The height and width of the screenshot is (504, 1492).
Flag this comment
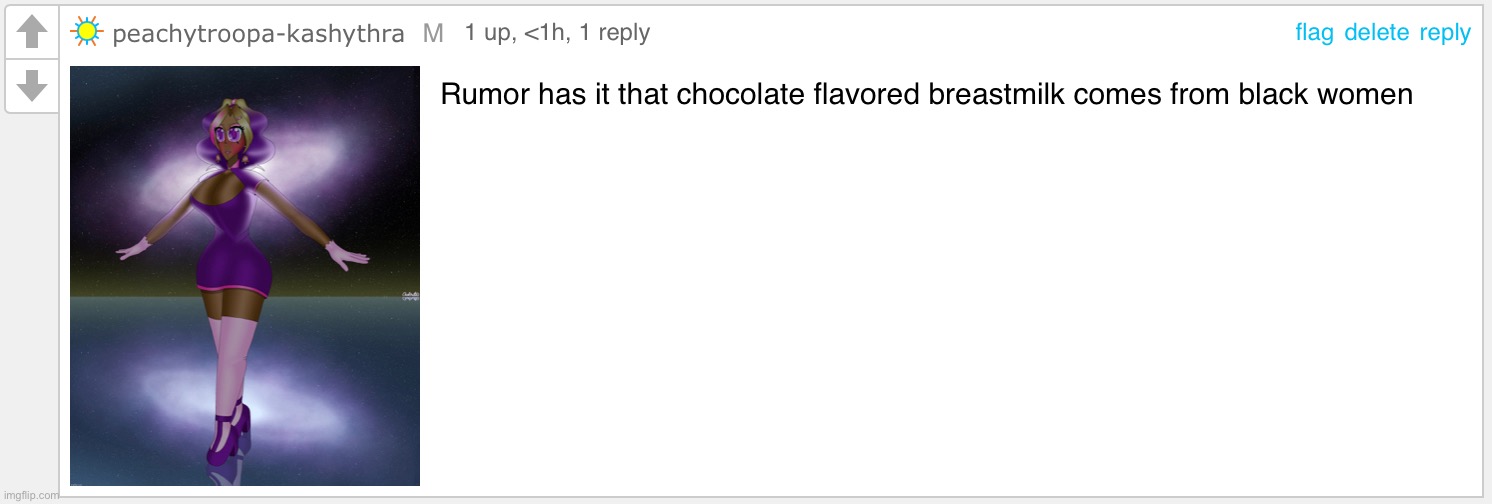(x=1314, y=33)
